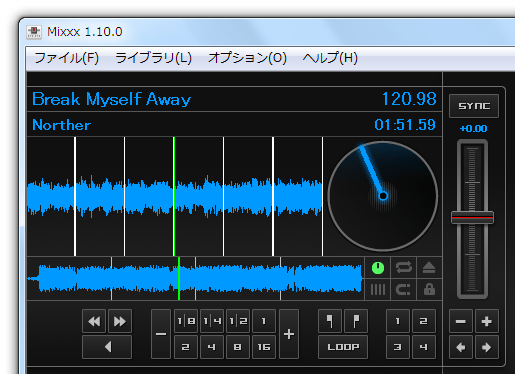This screenshot has height=374, width=515.
Task: Halve the loop with minus button
Action: tap(161, 334)
